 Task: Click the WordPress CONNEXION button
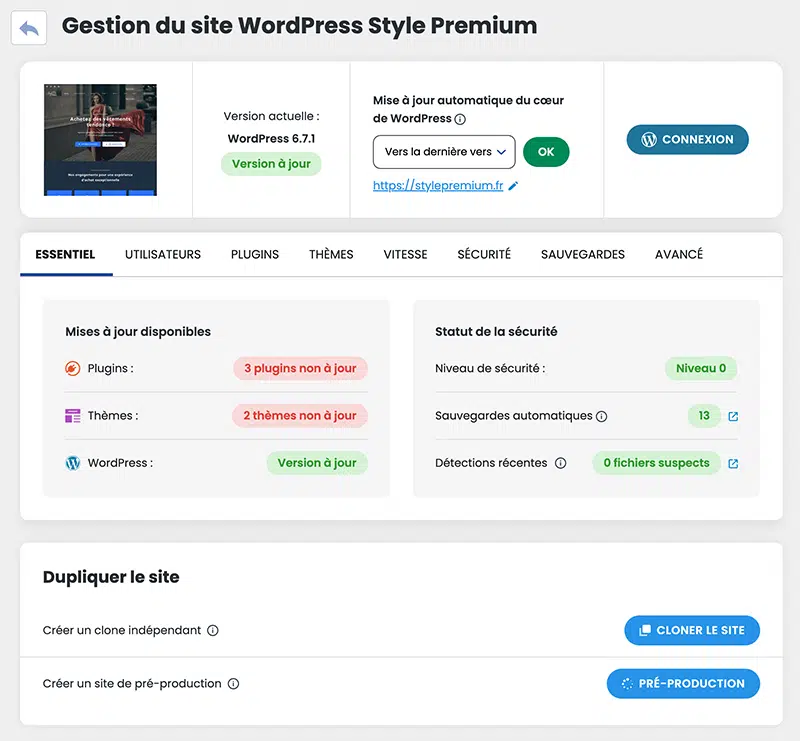(687, 140)
